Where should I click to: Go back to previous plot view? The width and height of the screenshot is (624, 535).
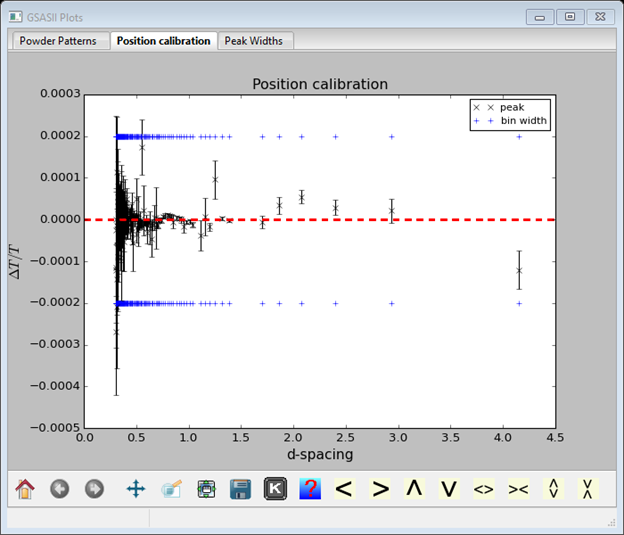[x=60, y=489]
